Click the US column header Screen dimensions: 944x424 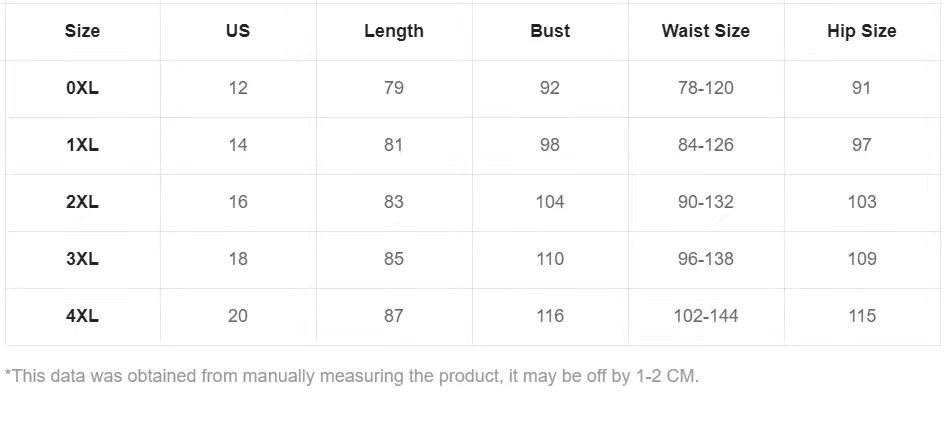coord(238,31)
